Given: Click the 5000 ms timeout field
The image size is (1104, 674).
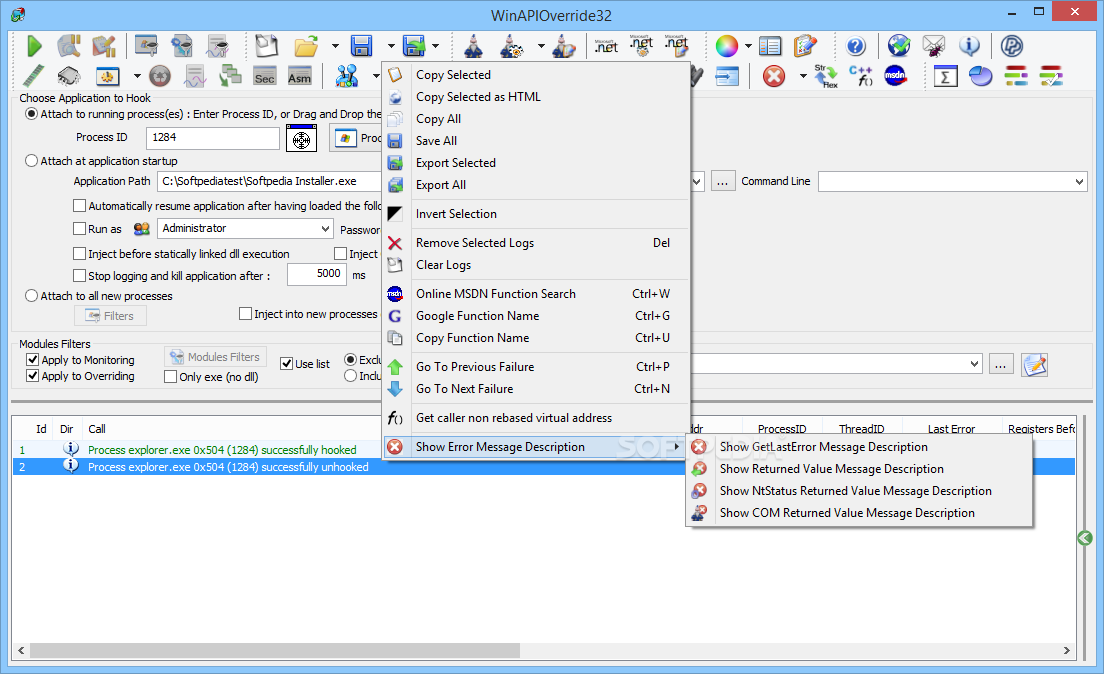Looking at the screenshot, I should (x=317, y=274).
